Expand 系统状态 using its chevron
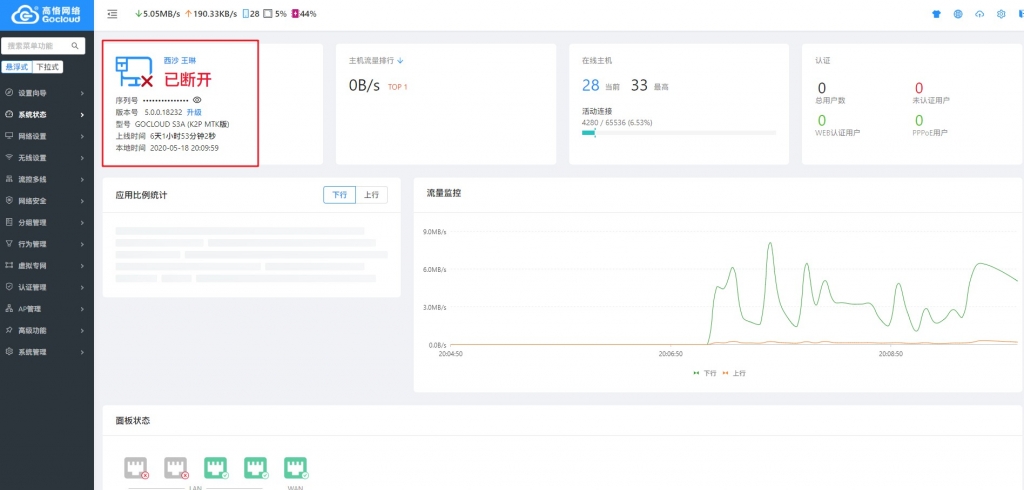The image size is (1024, 490). pos(82,115)
